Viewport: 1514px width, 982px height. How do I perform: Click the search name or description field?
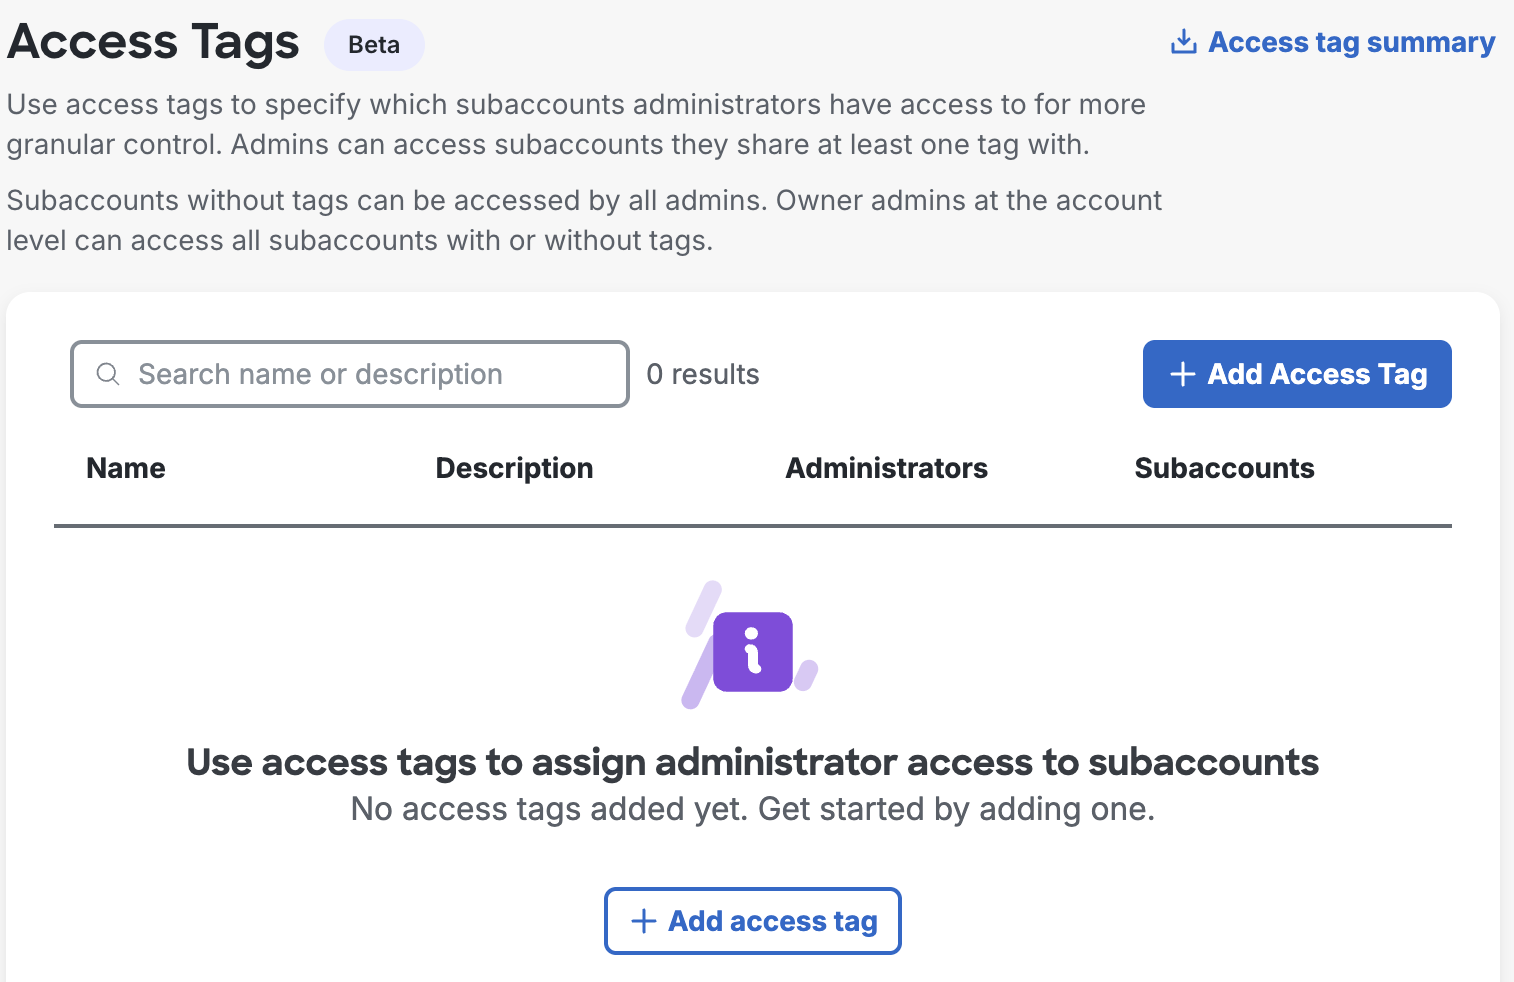pos(349,373)
